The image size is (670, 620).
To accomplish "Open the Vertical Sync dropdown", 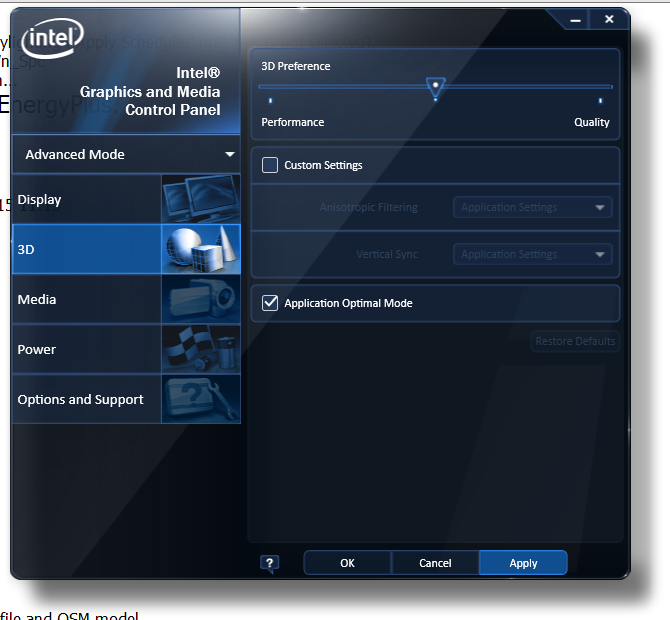I will [533, 254].
